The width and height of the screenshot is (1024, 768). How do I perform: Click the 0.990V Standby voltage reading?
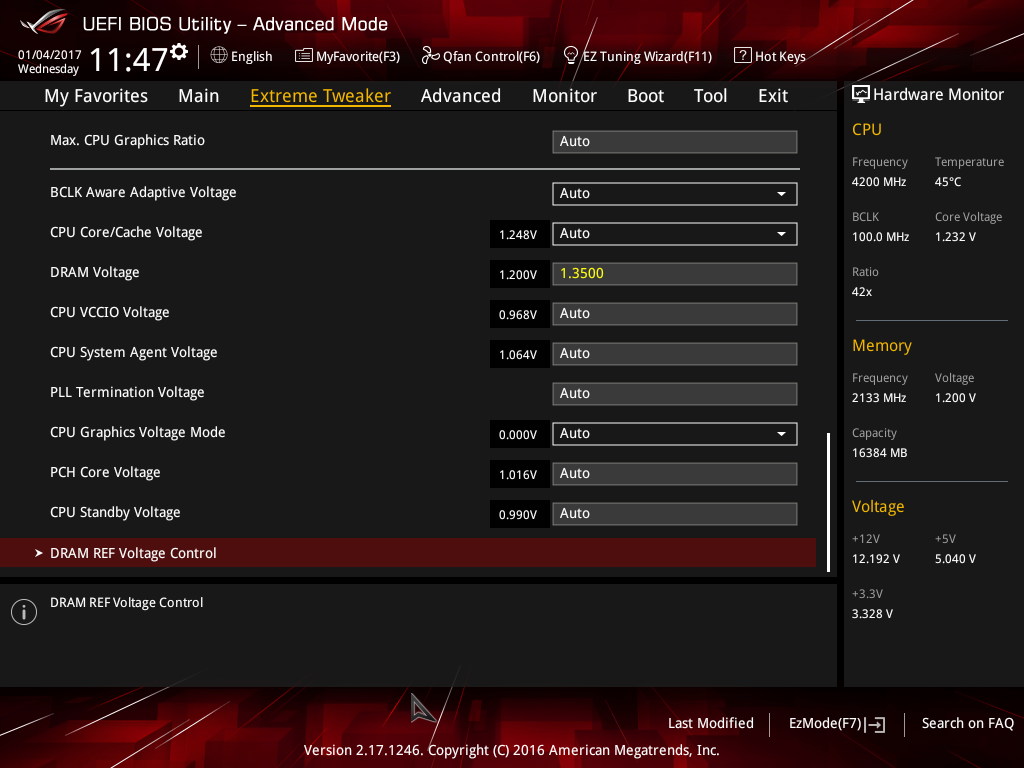point(518,514)
